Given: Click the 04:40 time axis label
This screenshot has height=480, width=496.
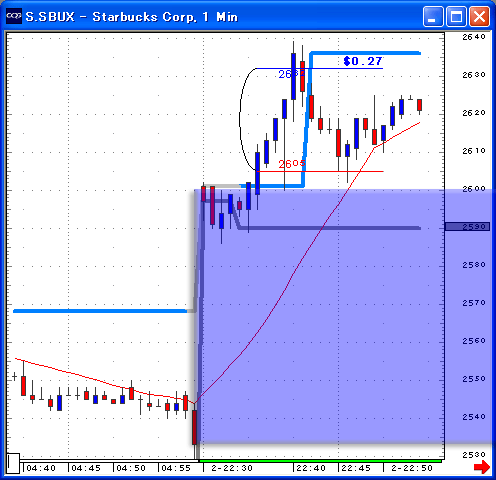Looking at the screenshot, I should tap(41, 468).
